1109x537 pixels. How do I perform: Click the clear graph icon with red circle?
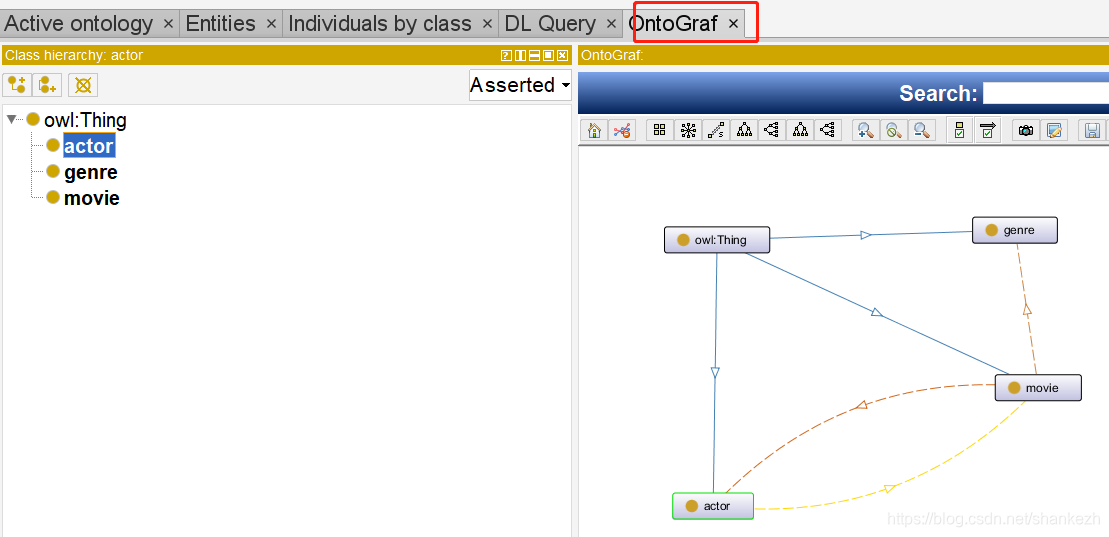(x=622, y=130)
